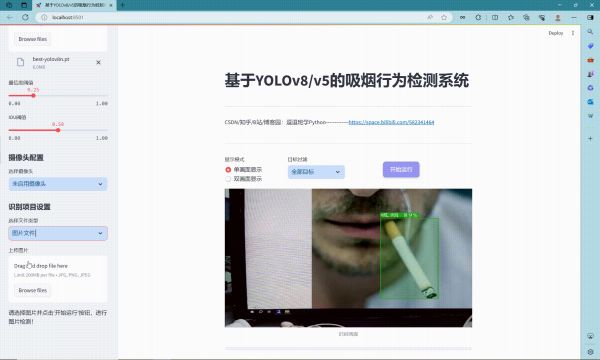The height and width of the screenshot is (360, 600).
Task: Click the browser back arrow
Action: pos(10,17)
